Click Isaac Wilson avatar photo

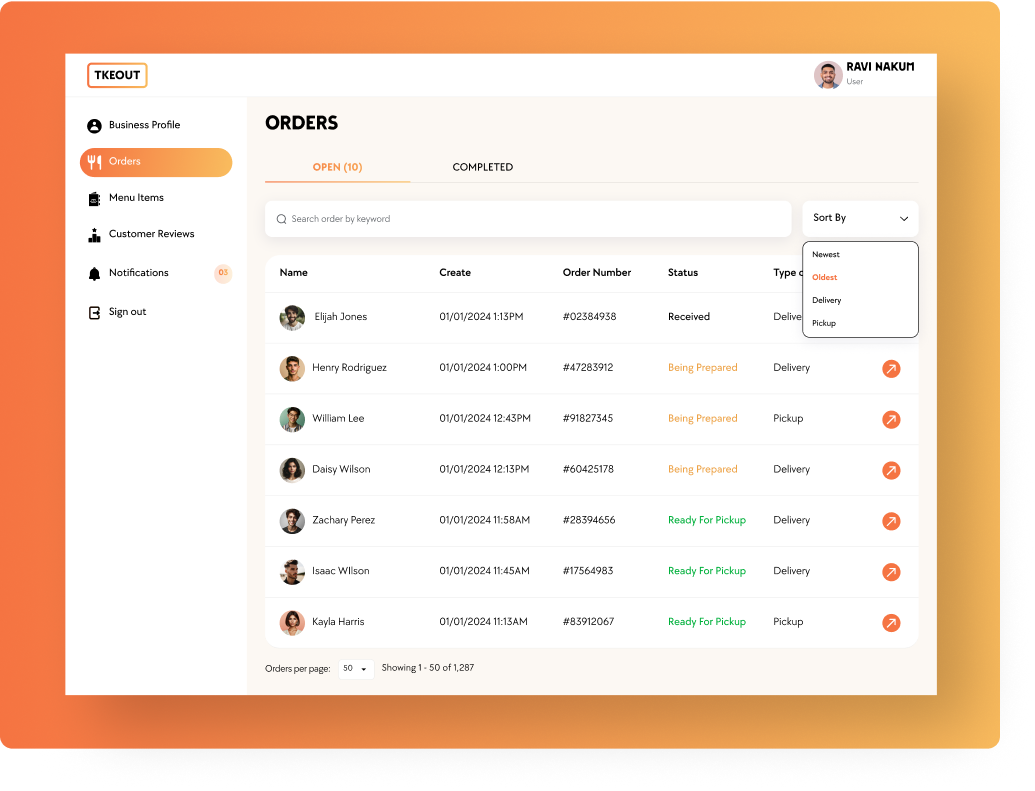[292, 572]
